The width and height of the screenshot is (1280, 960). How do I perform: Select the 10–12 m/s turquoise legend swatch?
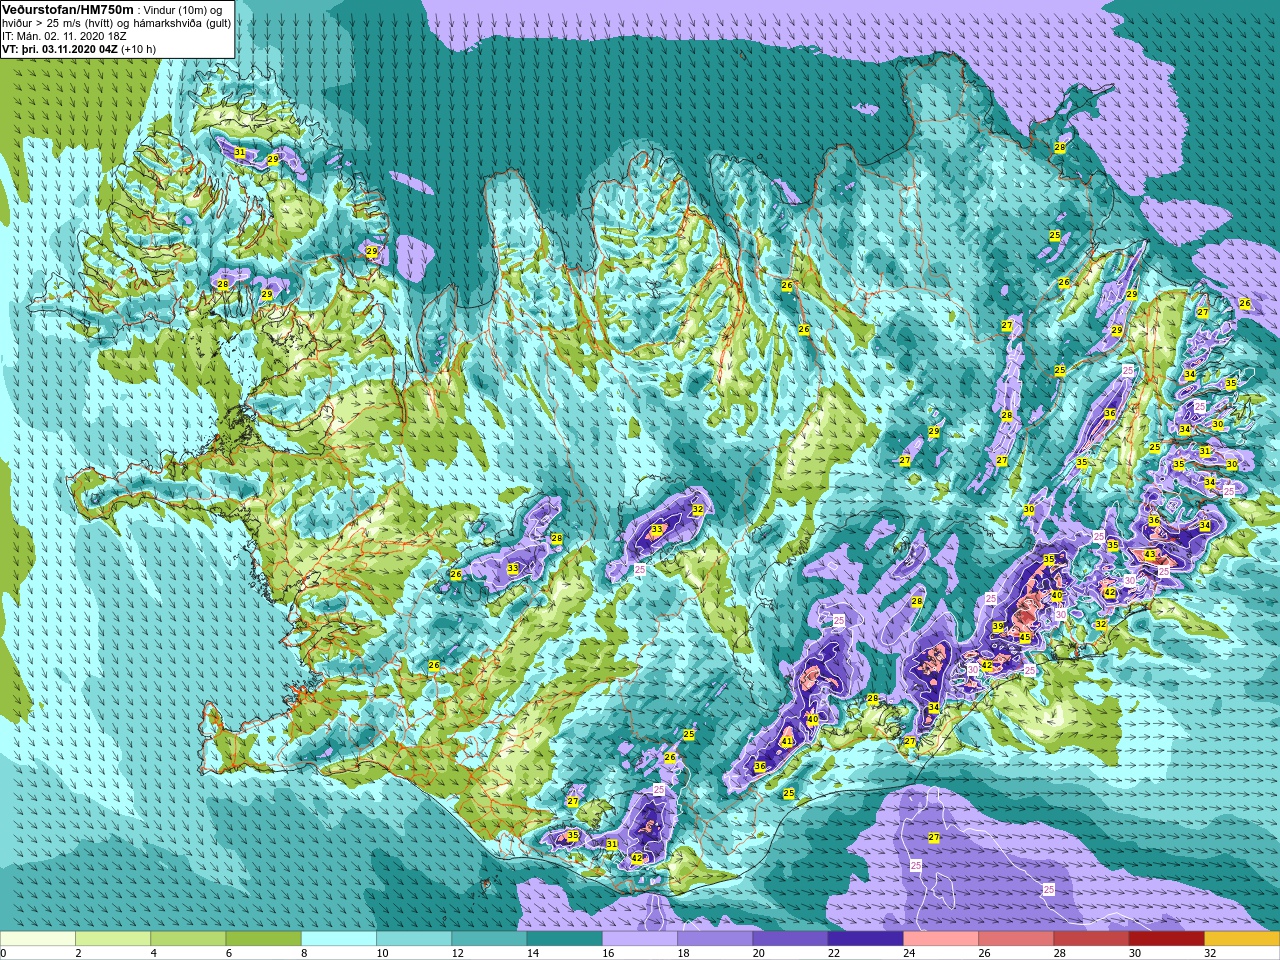click(x=414, y=938)
